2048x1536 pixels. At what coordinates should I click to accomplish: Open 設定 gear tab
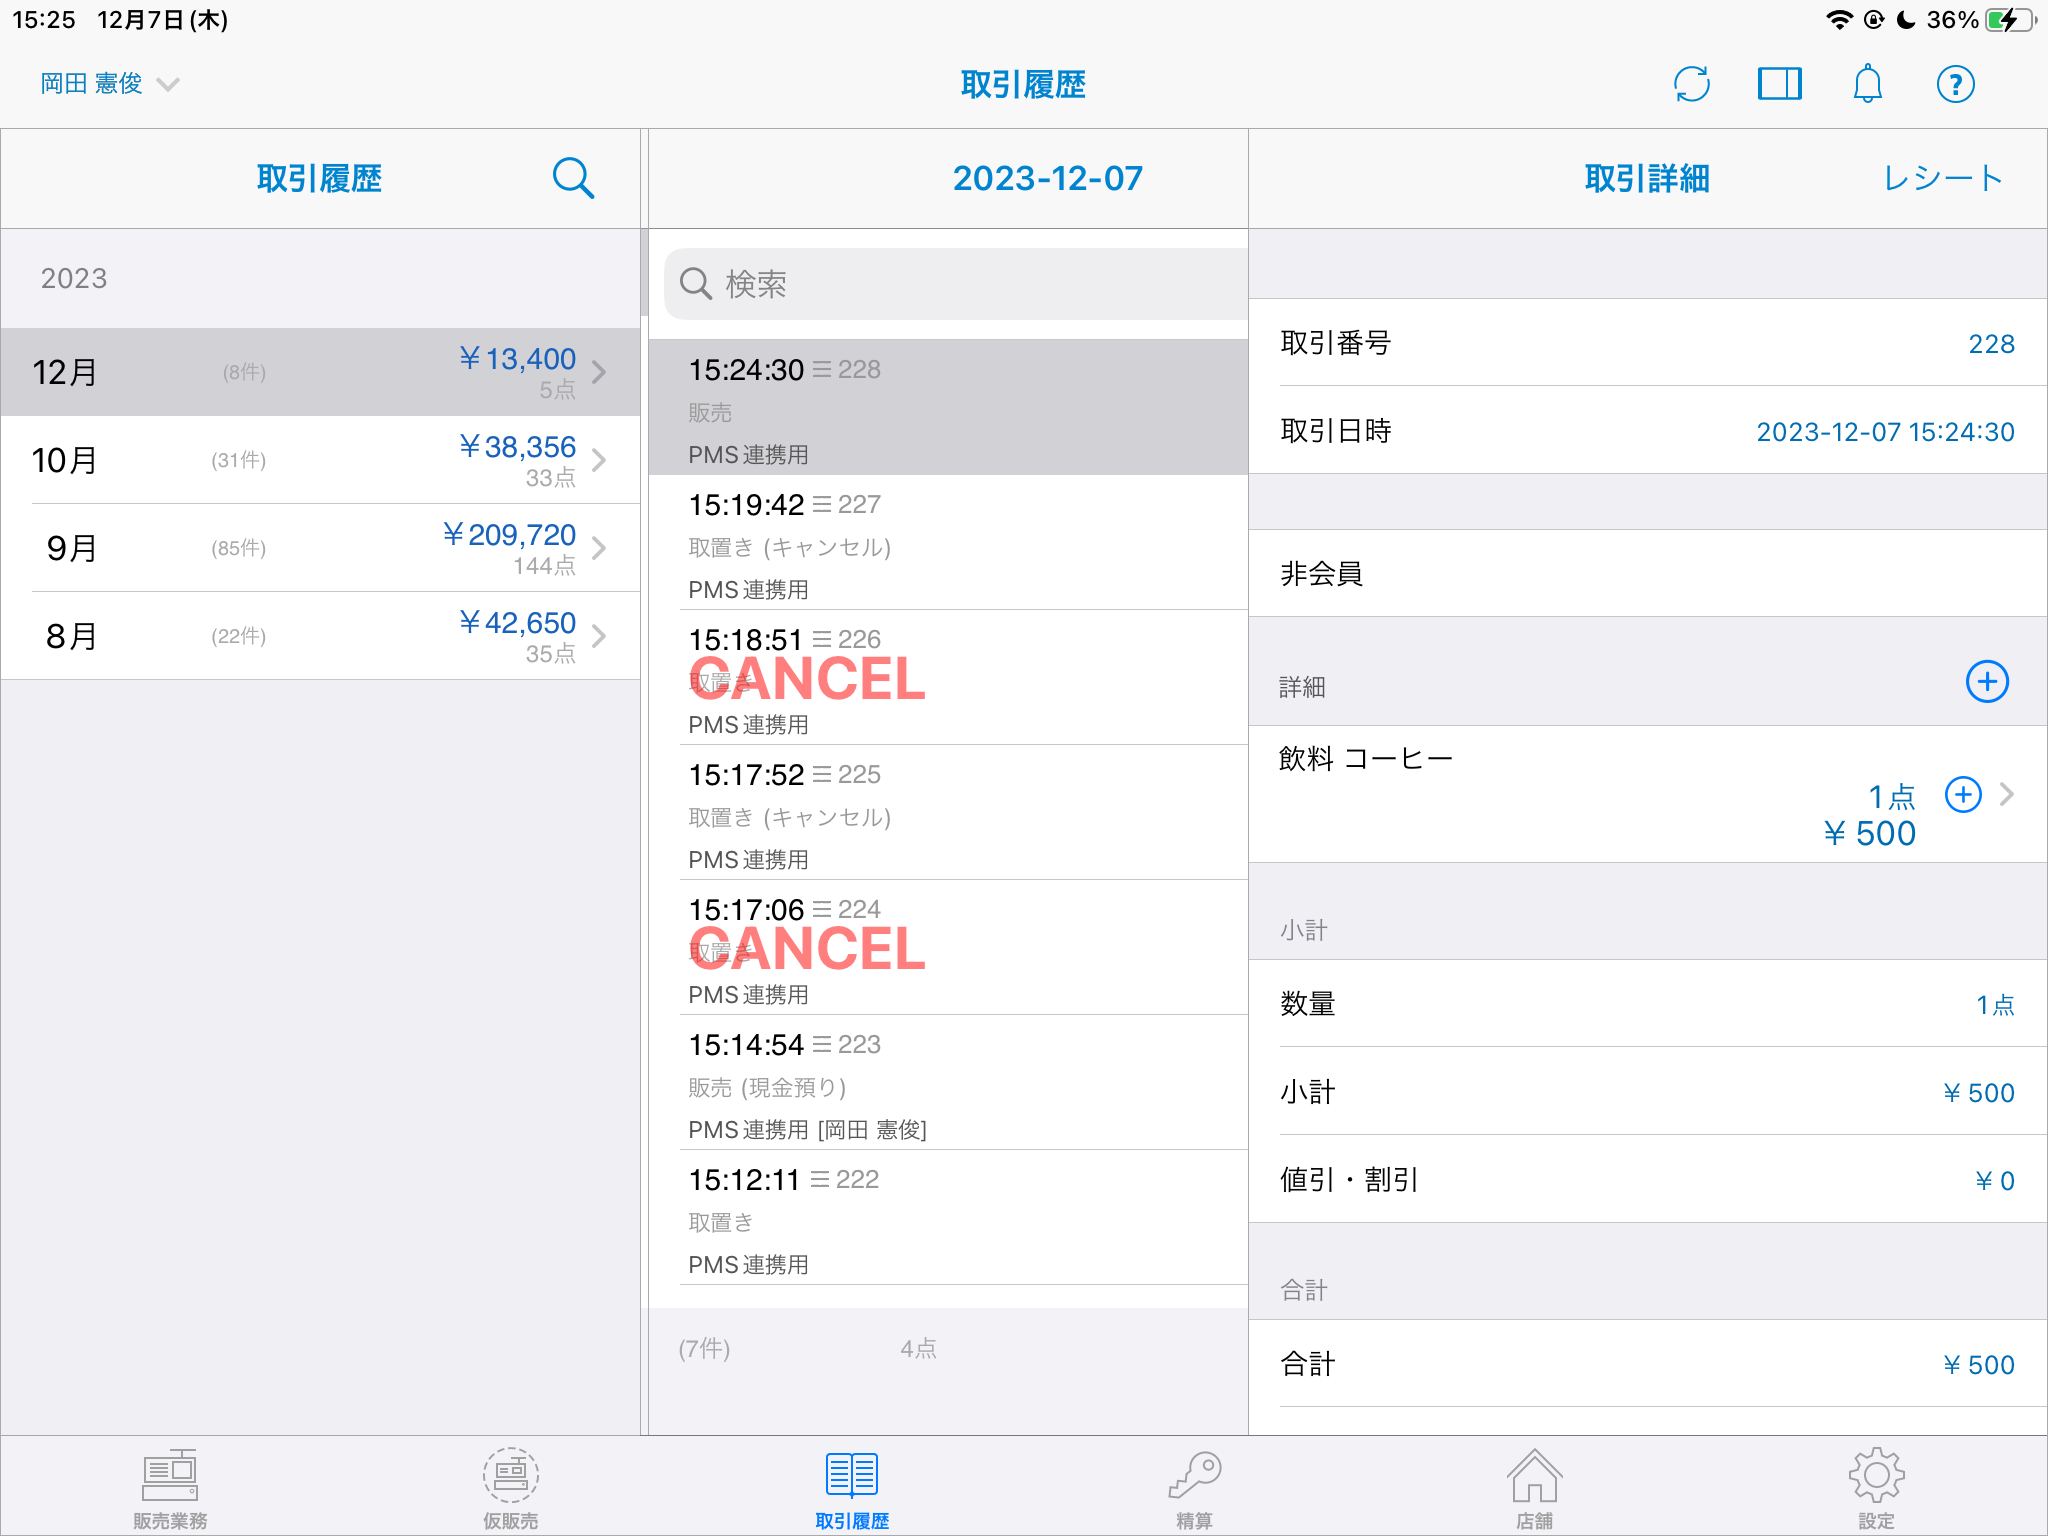1876,1488
